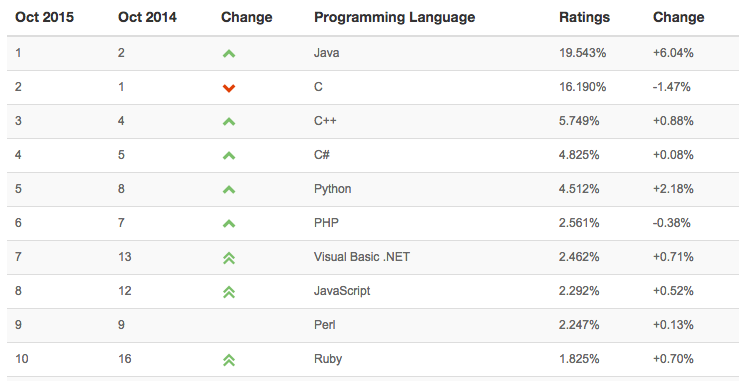Click double up arrow in Visual Basic .NET row
The height and width of the screenshot is (381, 742).
tap(229, 258)
